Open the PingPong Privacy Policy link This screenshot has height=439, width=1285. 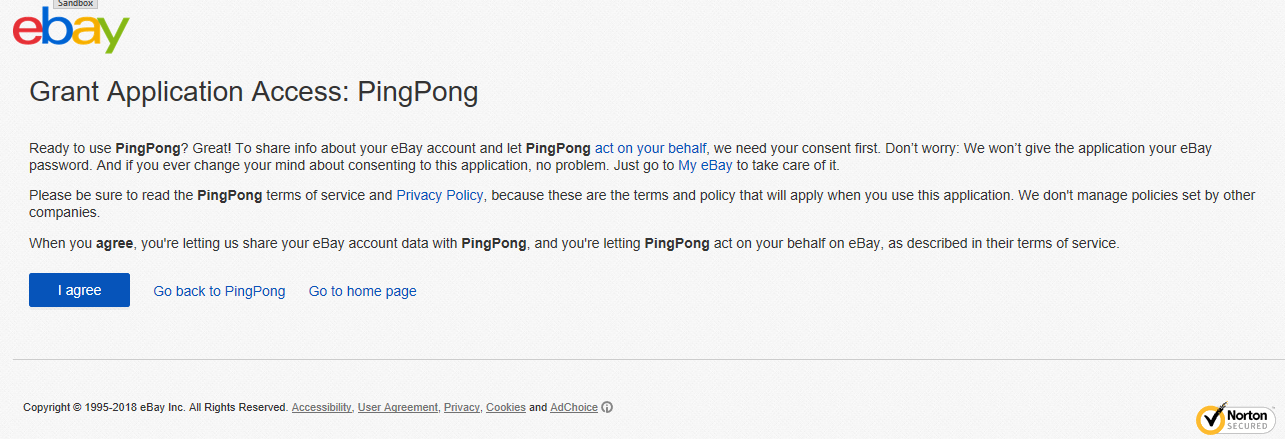(x=440, y=195)
